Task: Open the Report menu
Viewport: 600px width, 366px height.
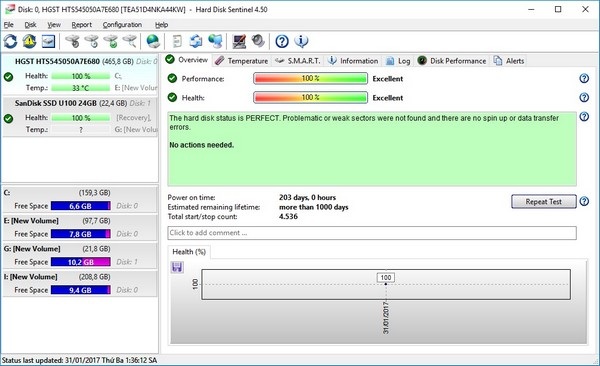Action: click(x=82, y=25)
